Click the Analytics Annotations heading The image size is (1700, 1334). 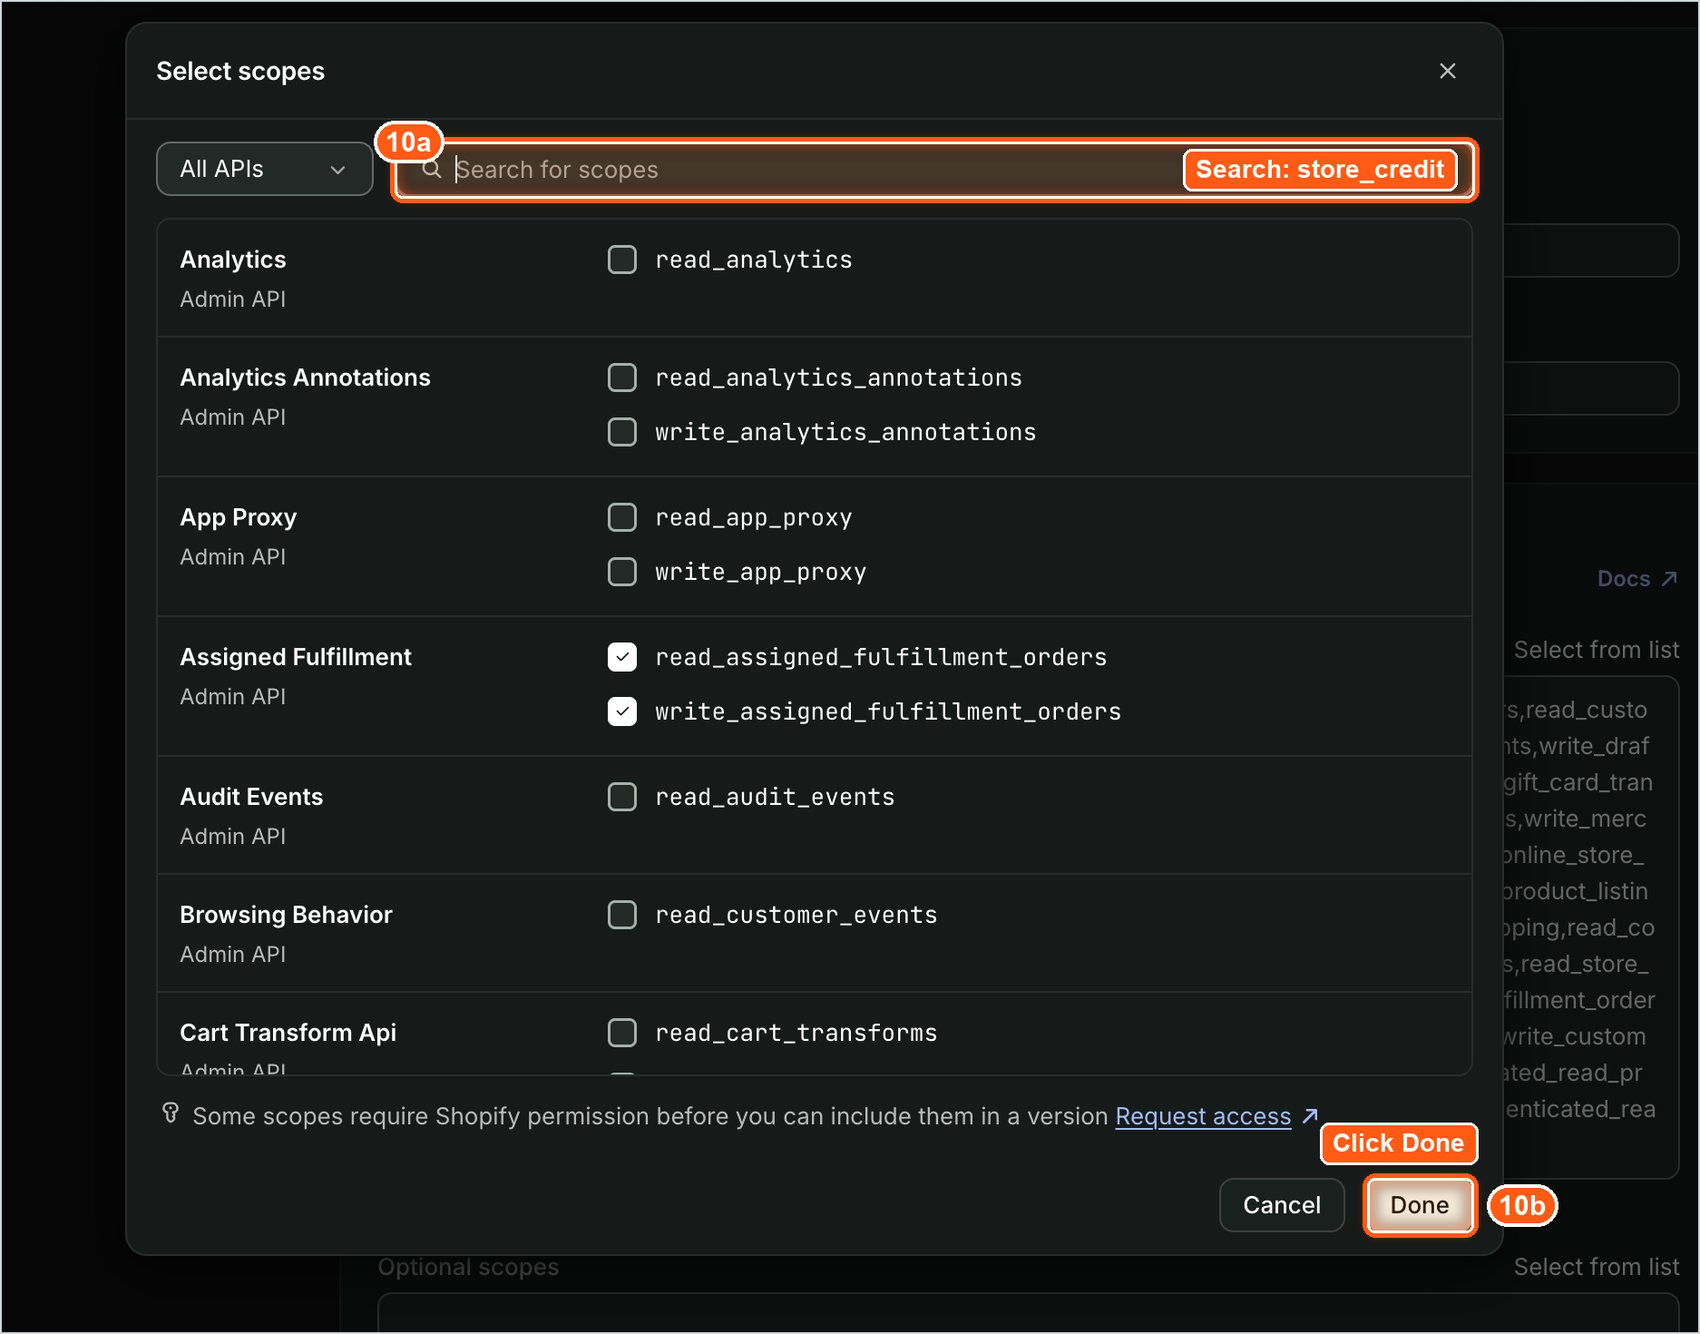point(305,378)
